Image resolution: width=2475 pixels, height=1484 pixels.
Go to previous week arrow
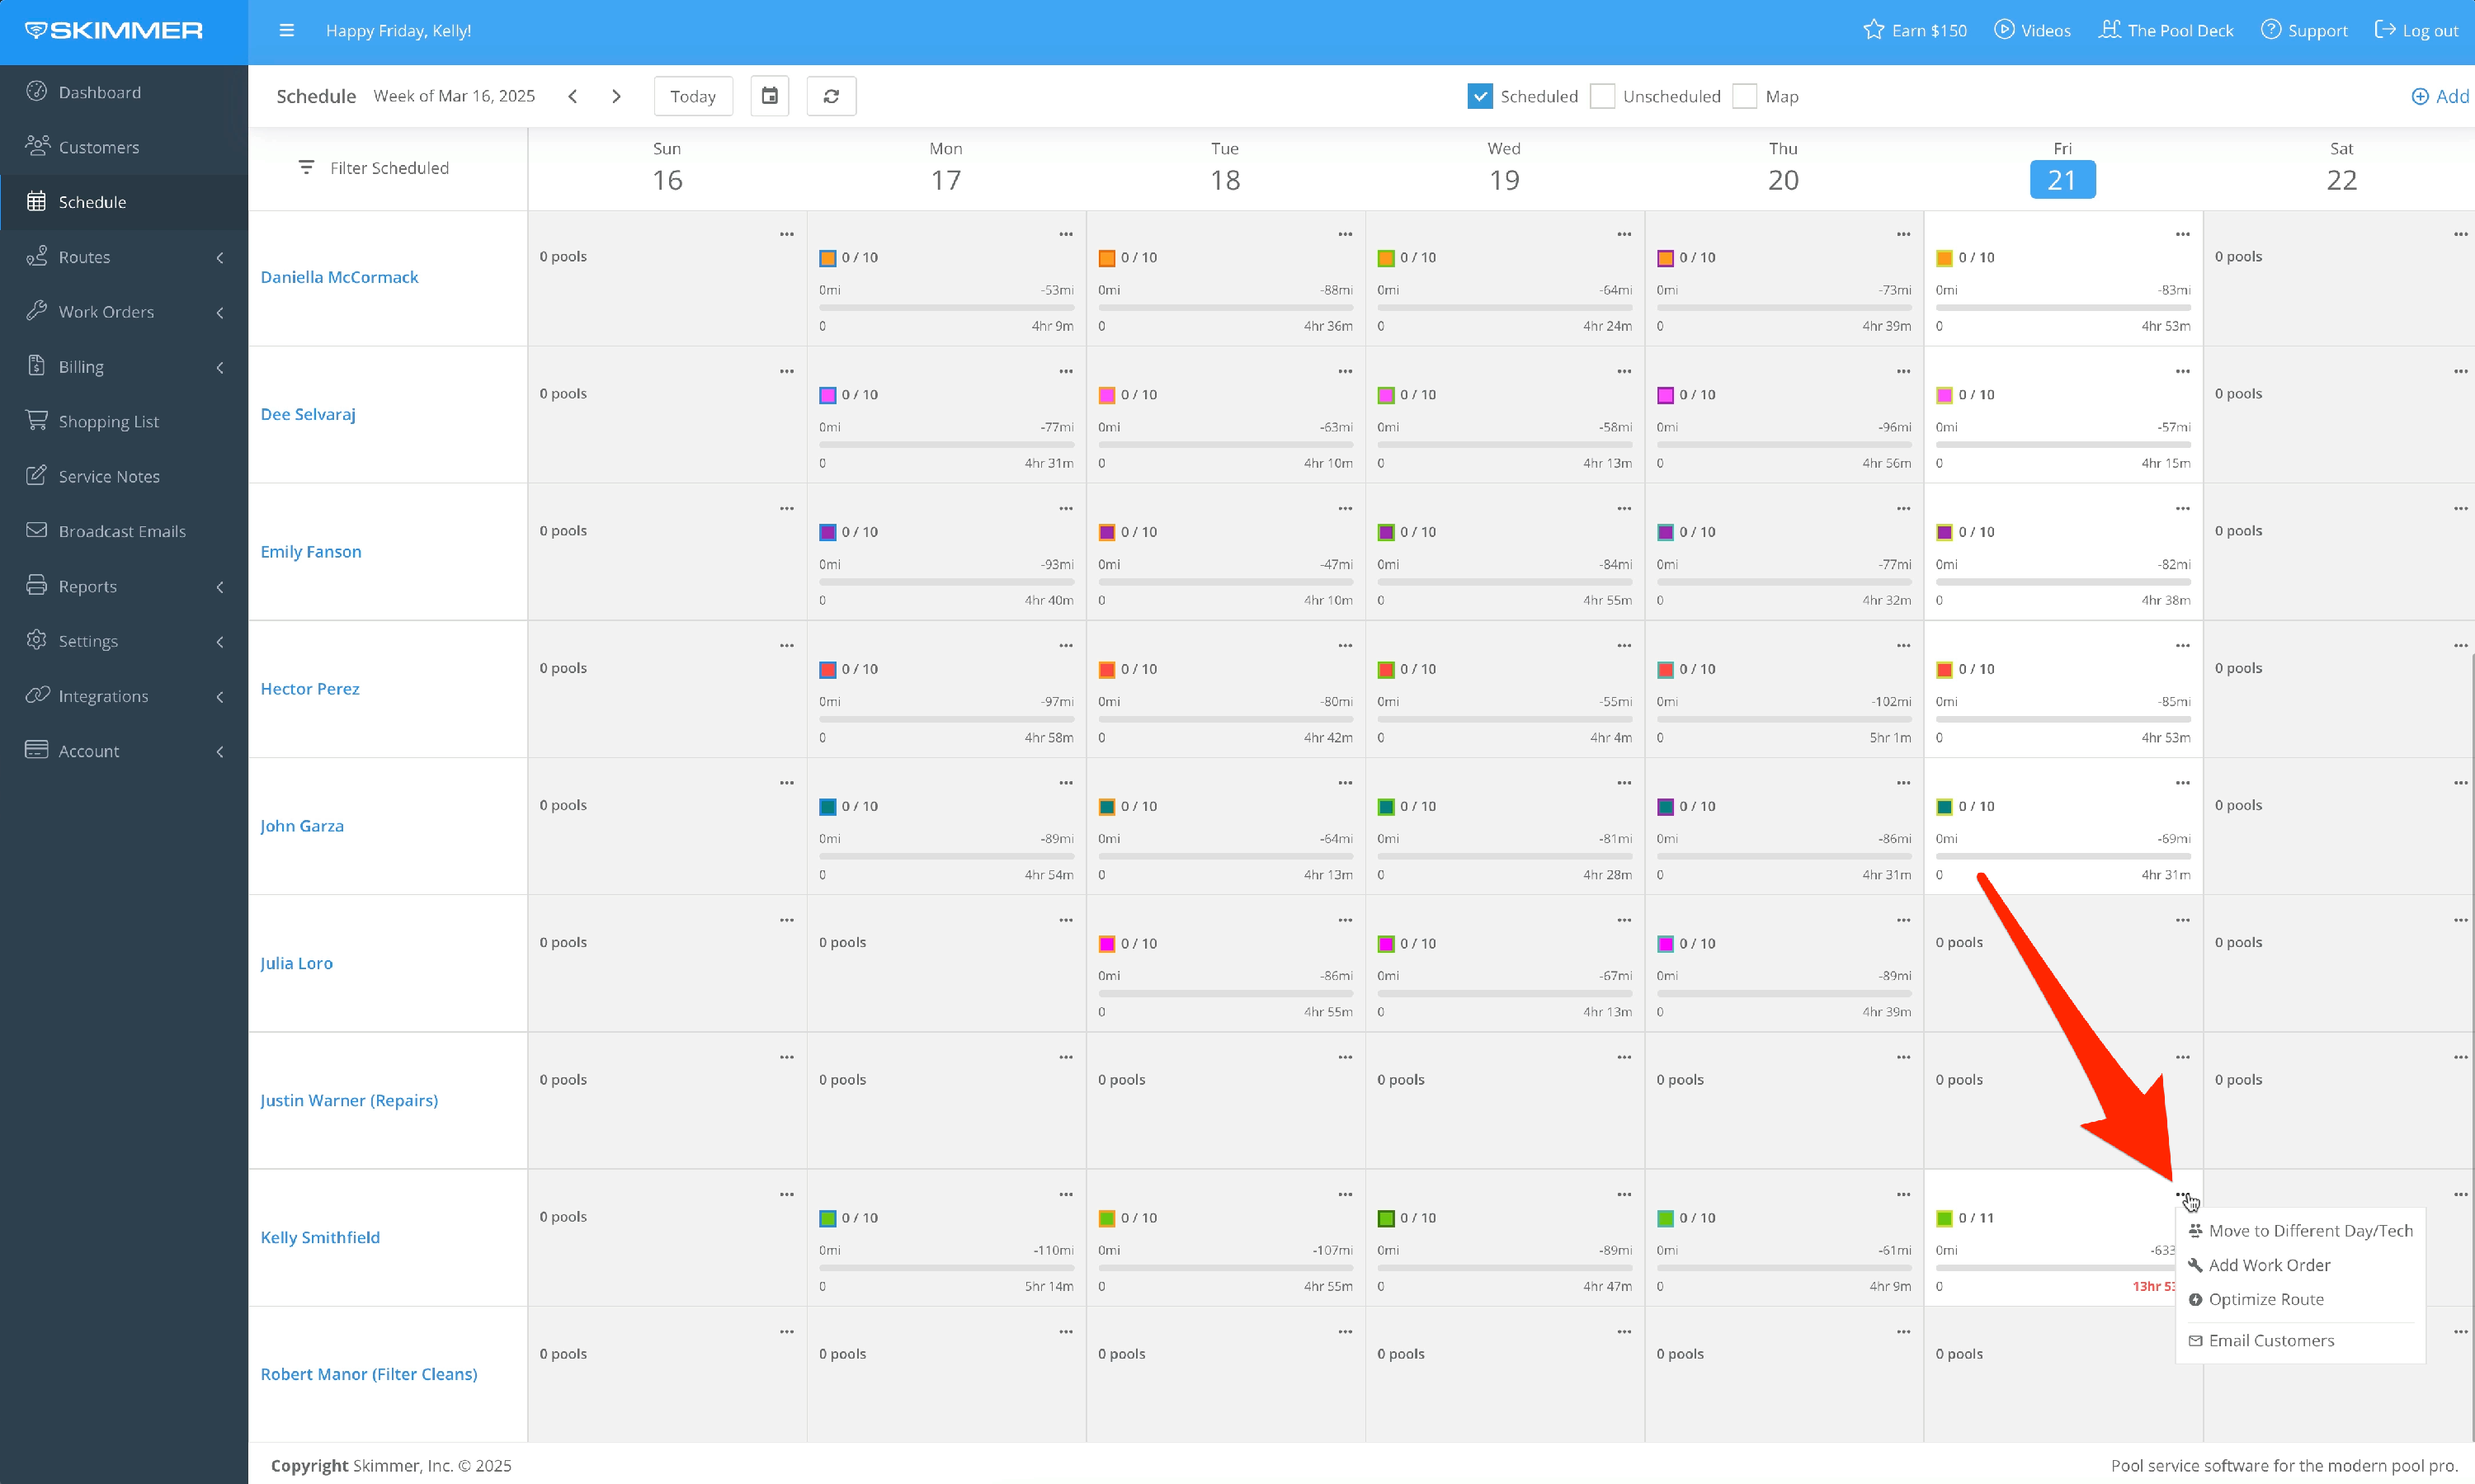pos(572,96)
